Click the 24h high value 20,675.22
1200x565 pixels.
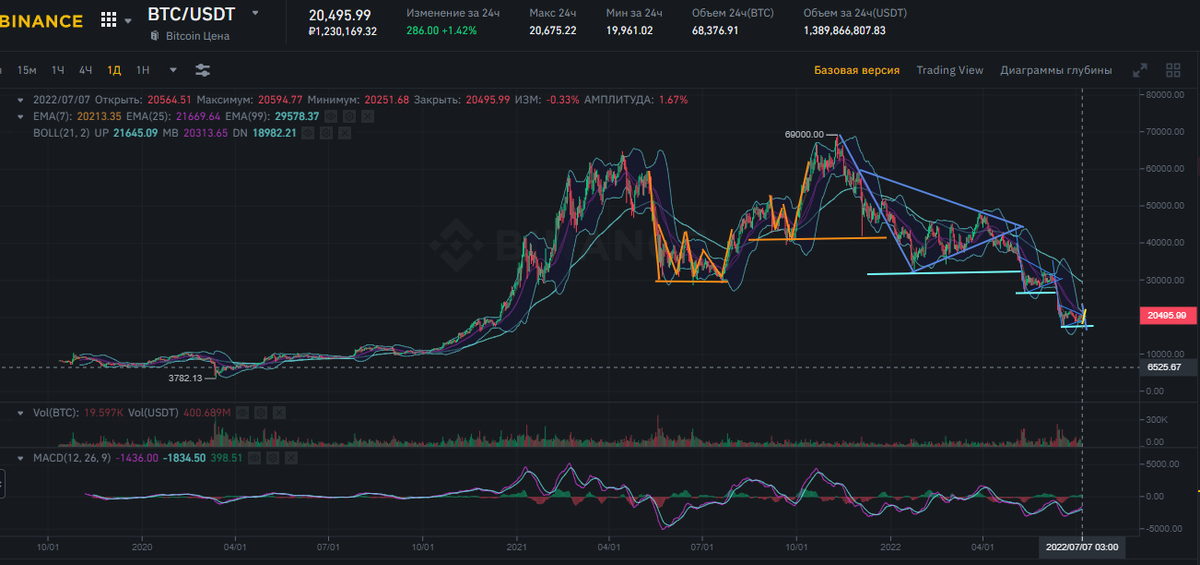pos(553,31)
